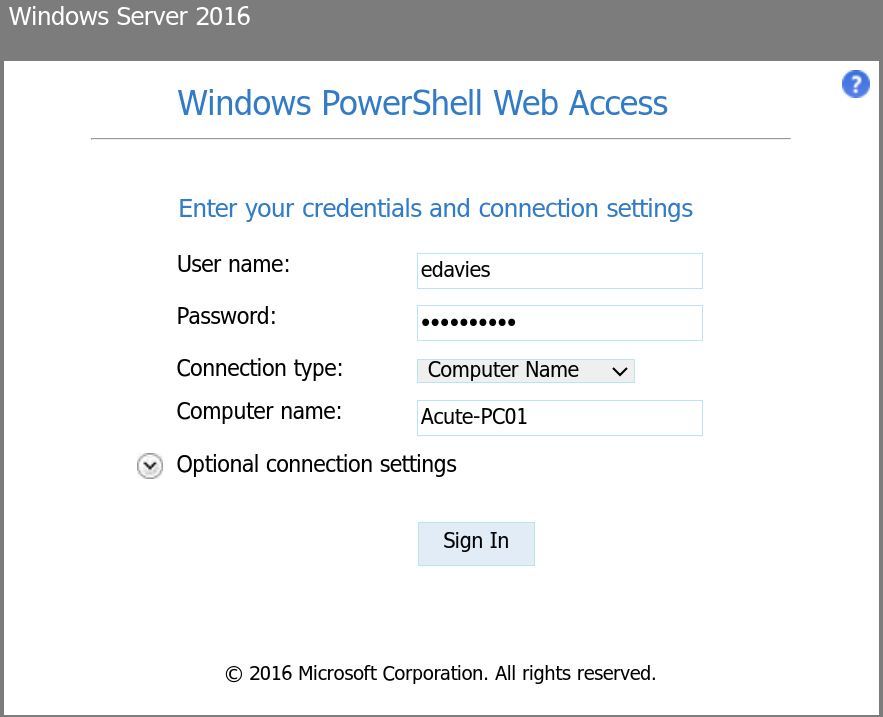Click the Enter your credentials heading
The image size is (883, 717).
(x=435, y=208)
